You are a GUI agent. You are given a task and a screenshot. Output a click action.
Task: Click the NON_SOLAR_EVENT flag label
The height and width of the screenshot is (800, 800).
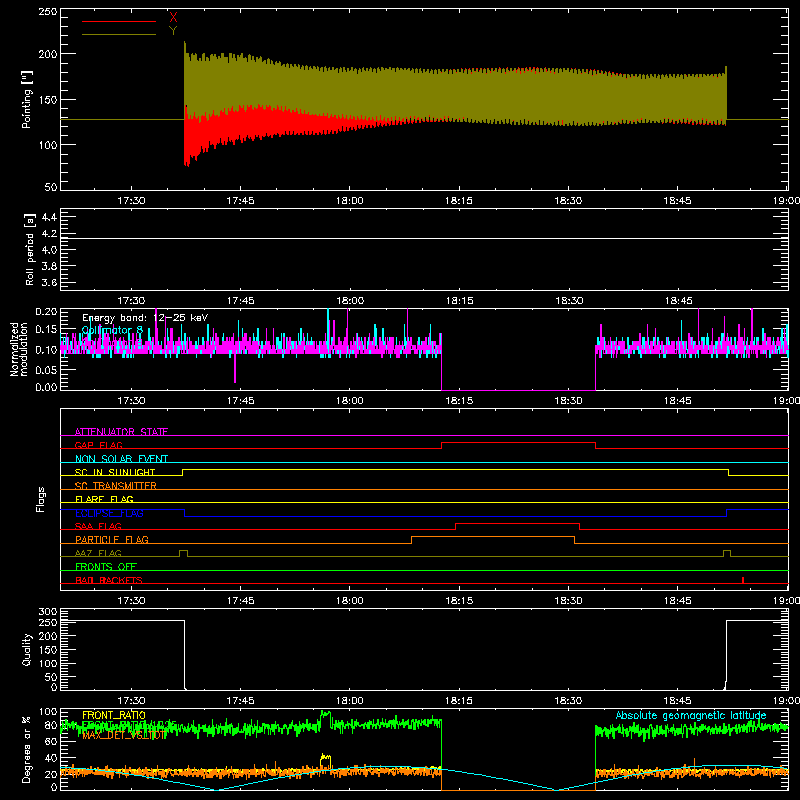coord(121,459)
